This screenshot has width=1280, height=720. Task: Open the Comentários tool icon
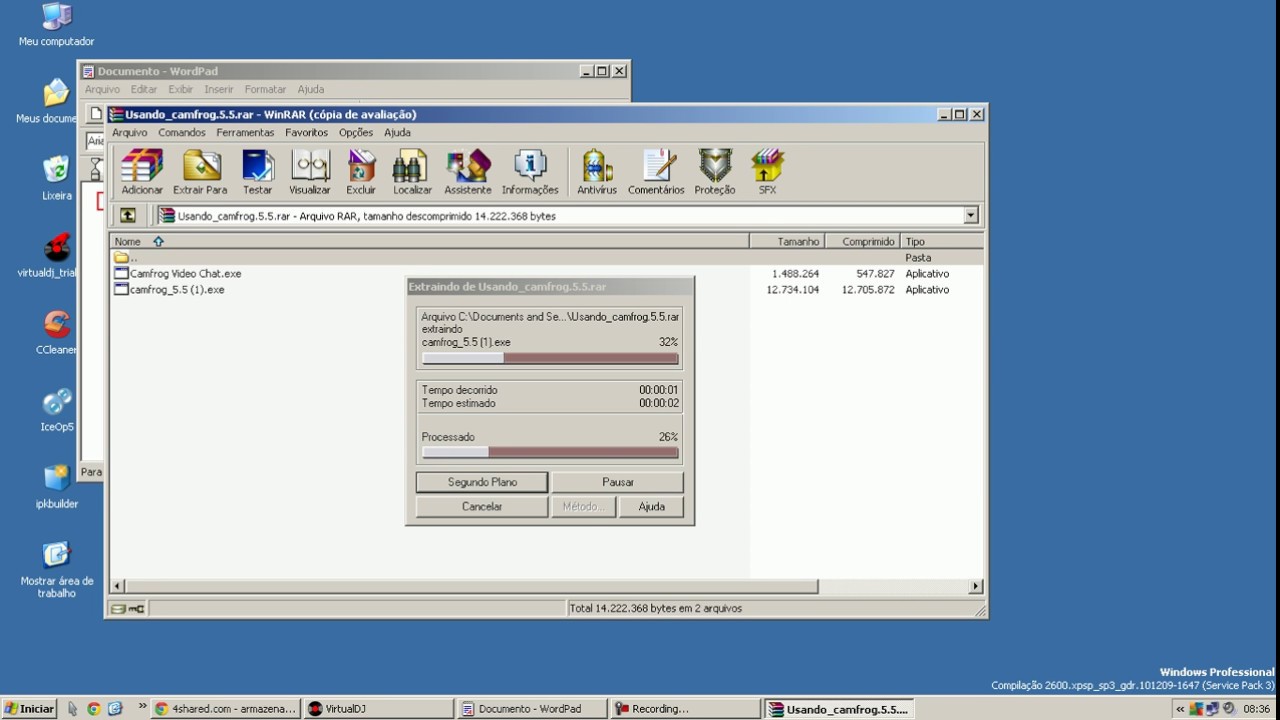tap(656, 172)
